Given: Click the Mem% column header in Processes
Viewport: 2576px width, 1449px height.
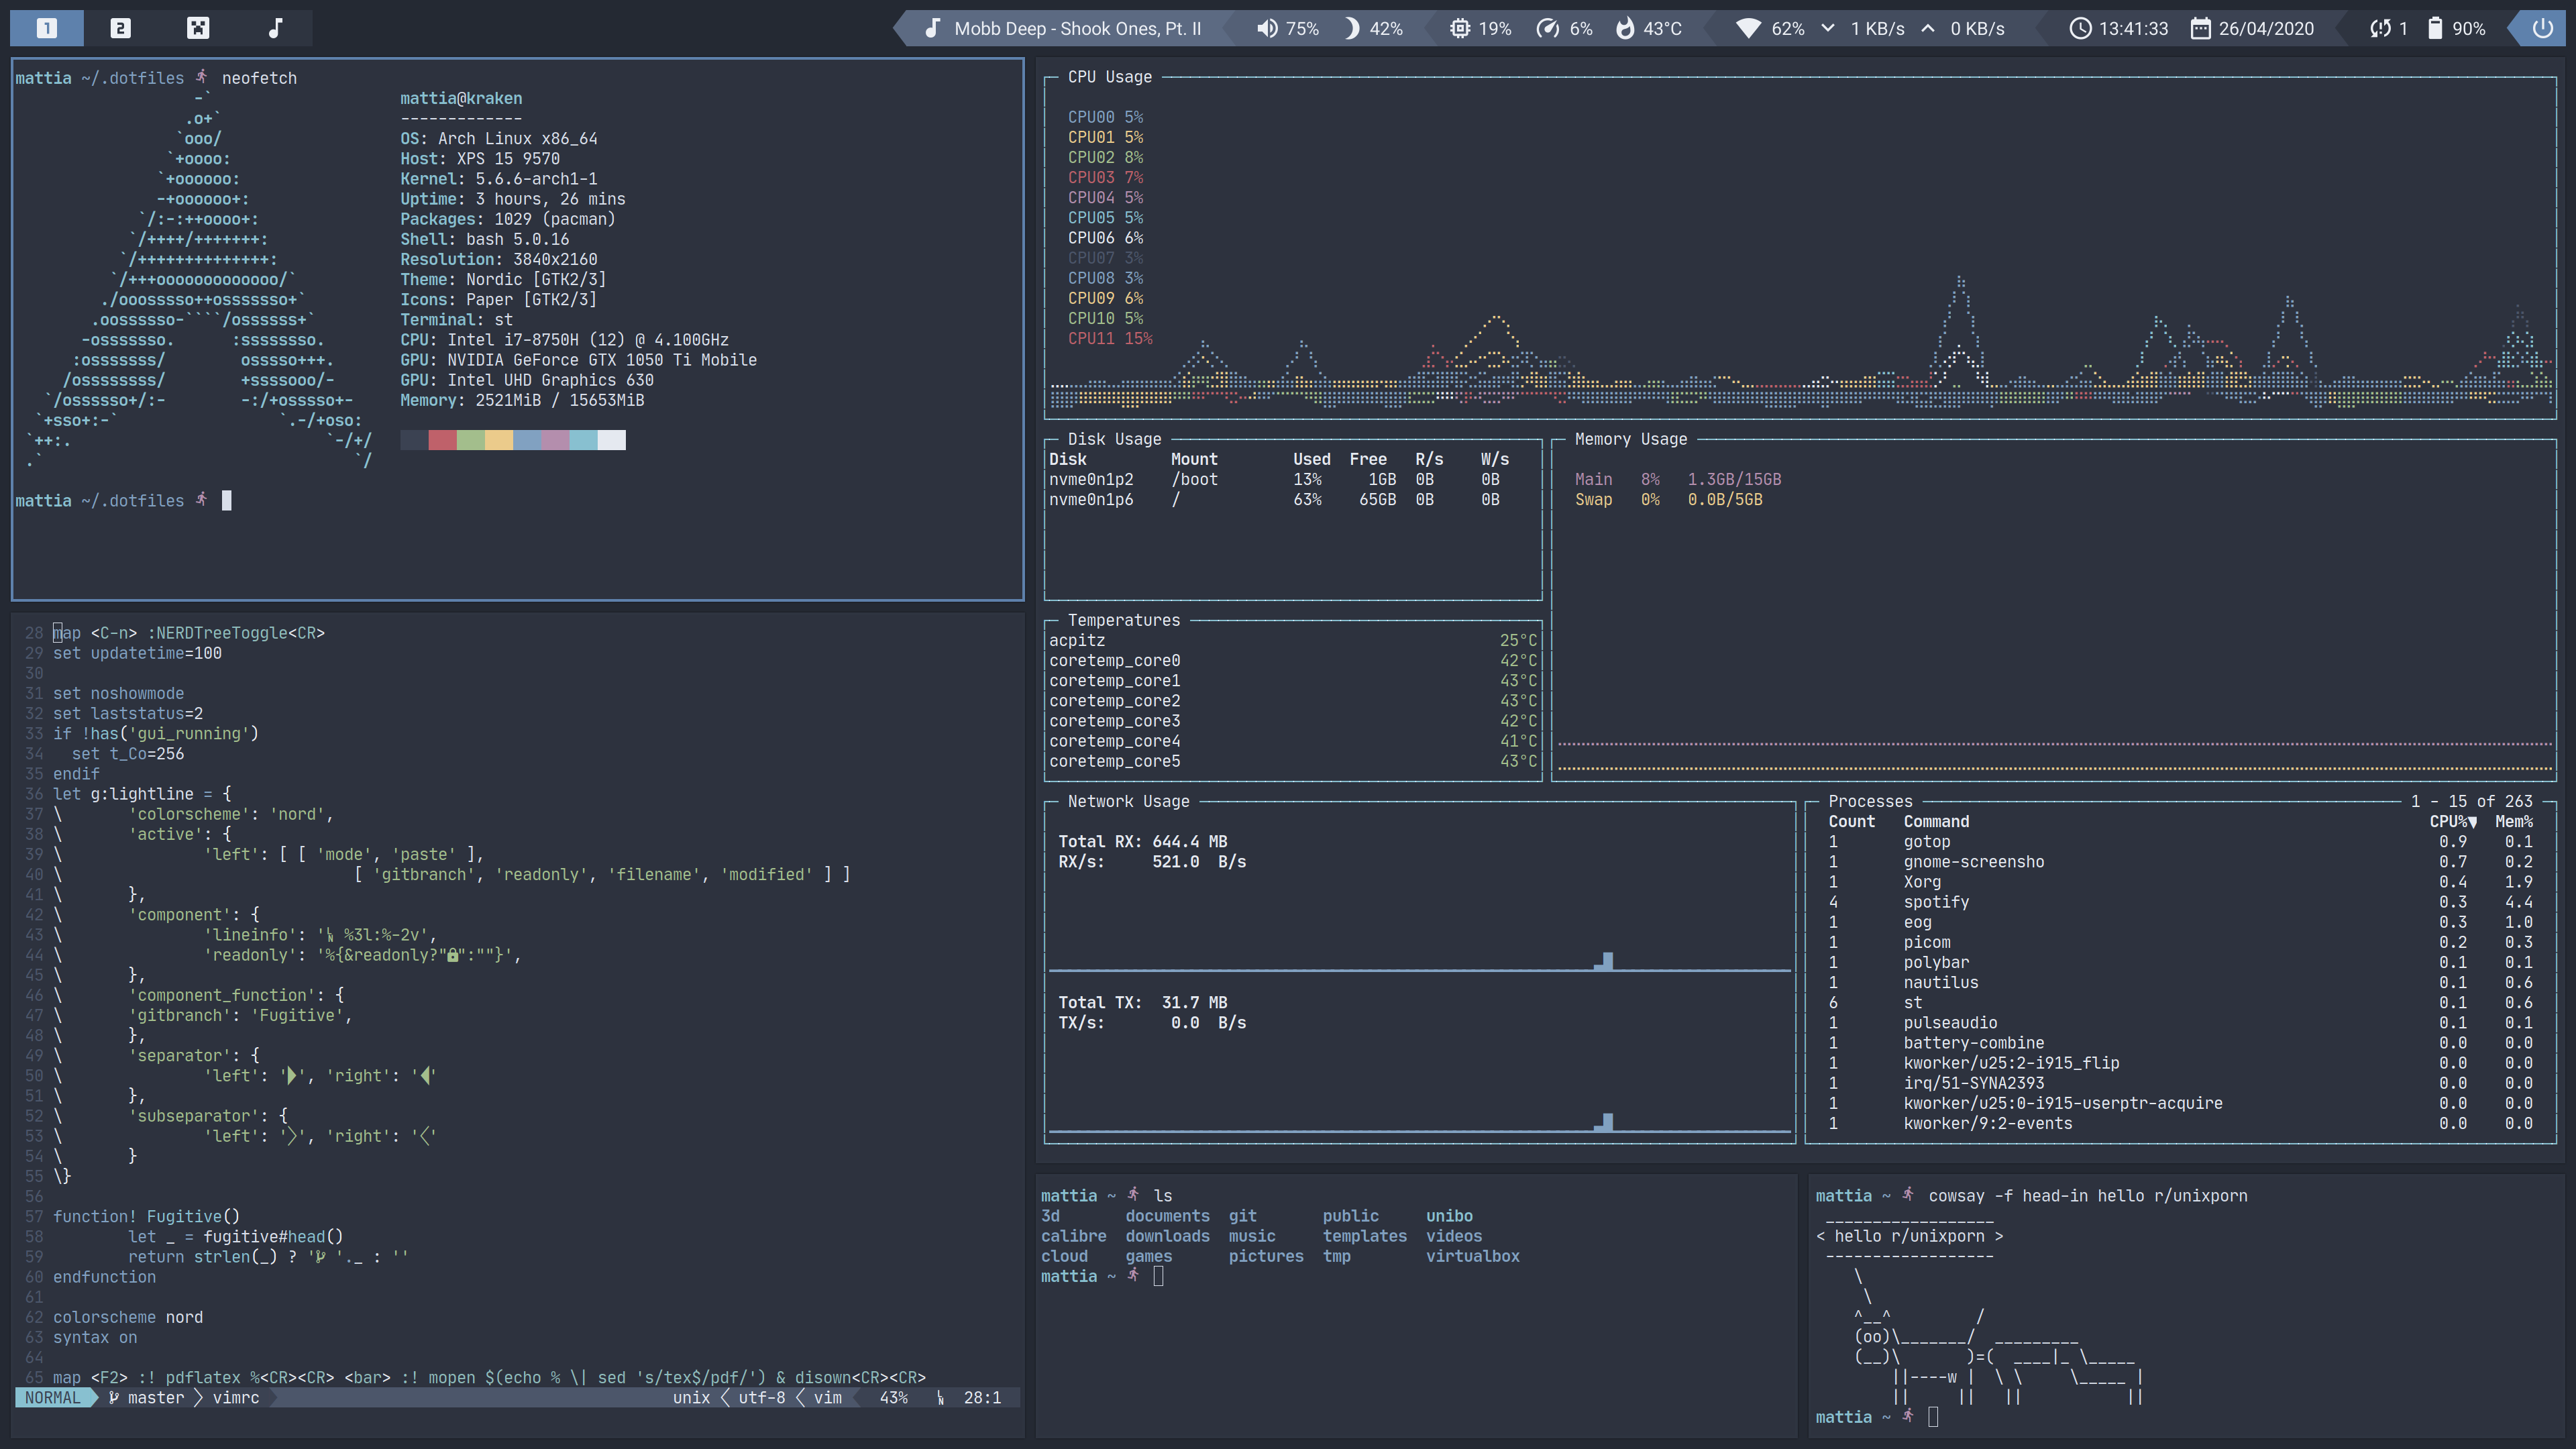Looking at the screenshot, I should [2514, 822].
